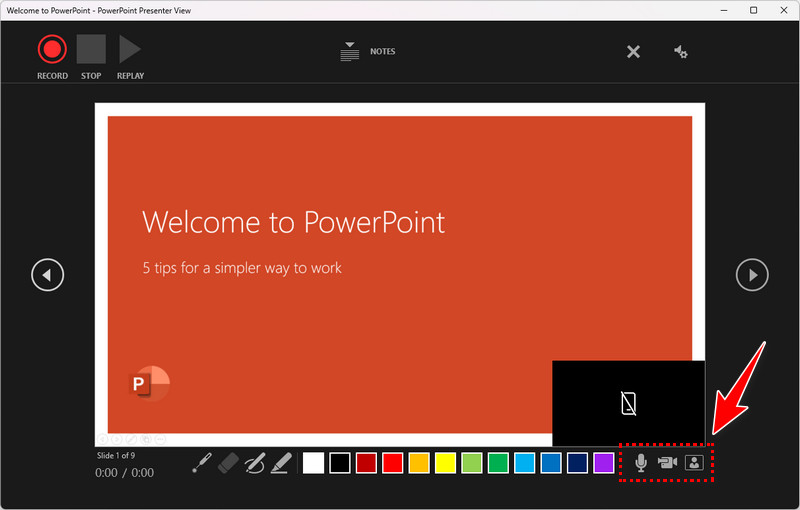Click the slide title Welcome to PowerPoint
Viewport: 800px width, 510px height.
point(293,222)
